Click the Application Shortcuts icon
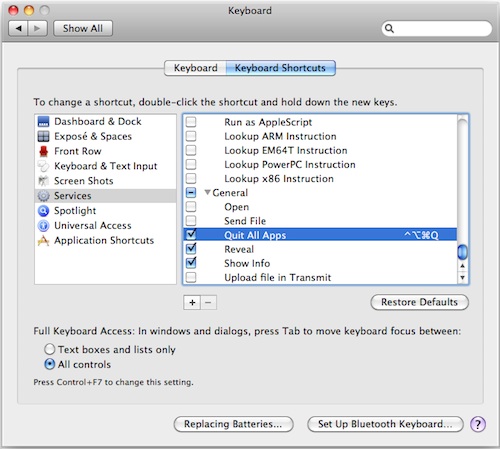The width and height of the screenshot is (500, 449). point(43,240)
